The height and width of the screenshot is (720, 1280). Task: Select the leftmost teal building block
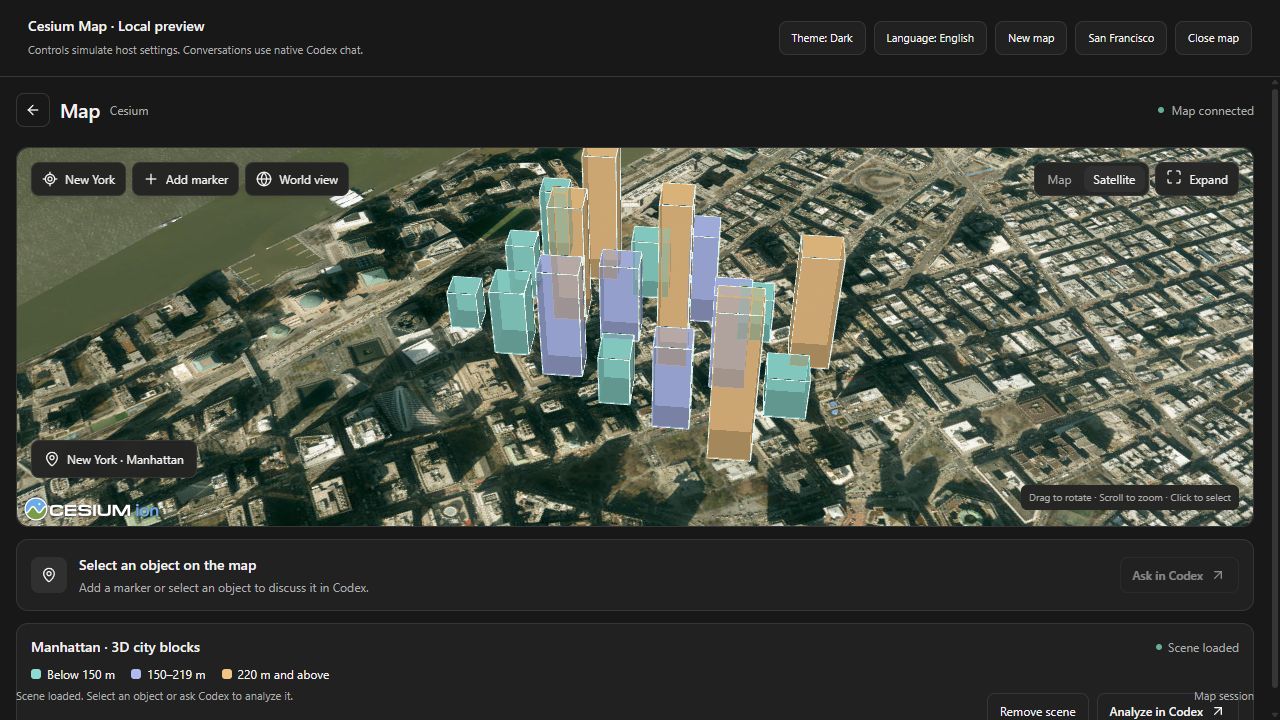point(465,303)
